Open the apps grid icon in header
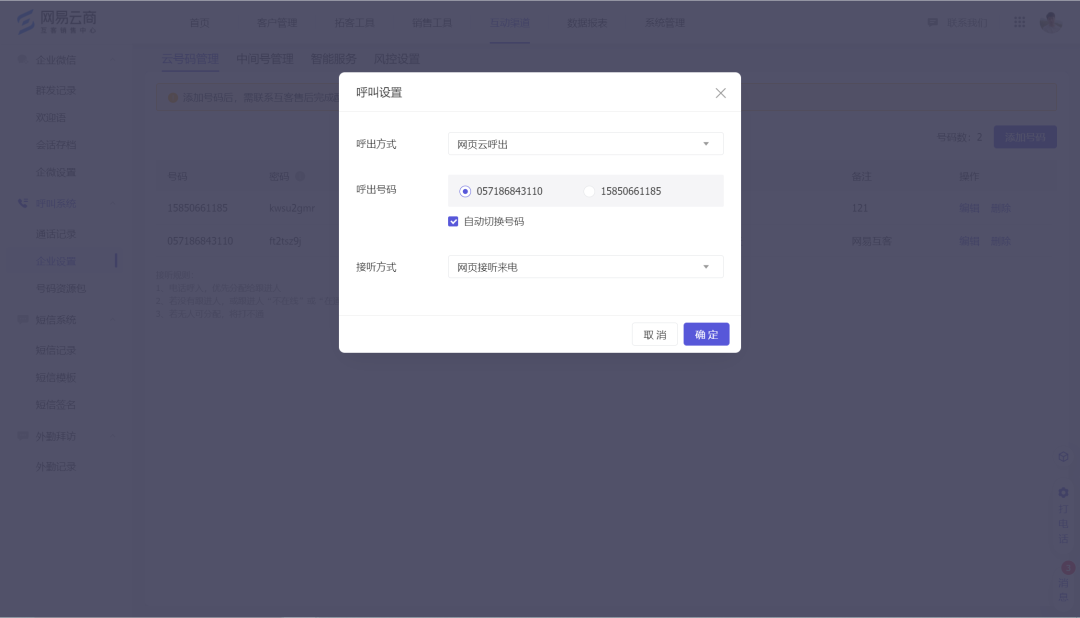The width and height of the screenshot is (1080, 618). click(1019, 21)
